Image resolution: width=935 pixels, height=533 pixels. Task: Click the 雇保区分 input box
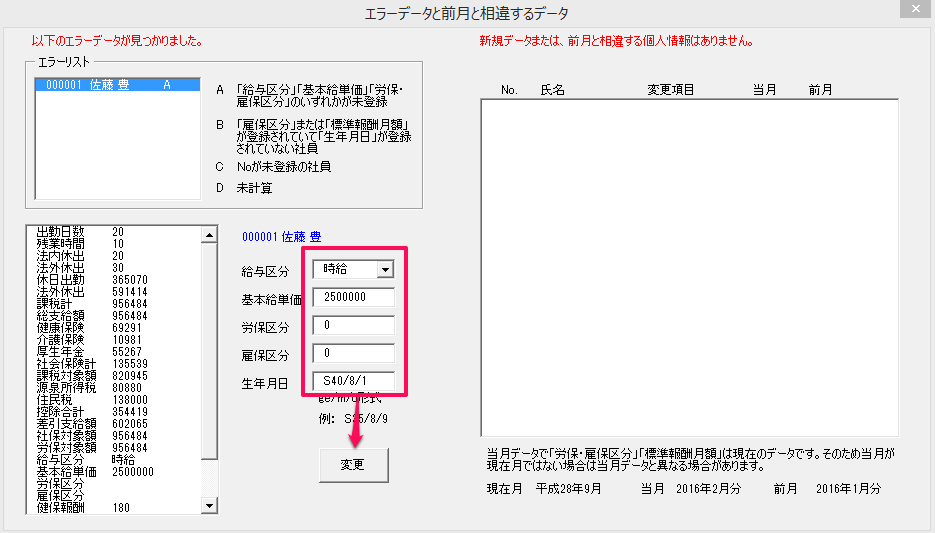353,353
